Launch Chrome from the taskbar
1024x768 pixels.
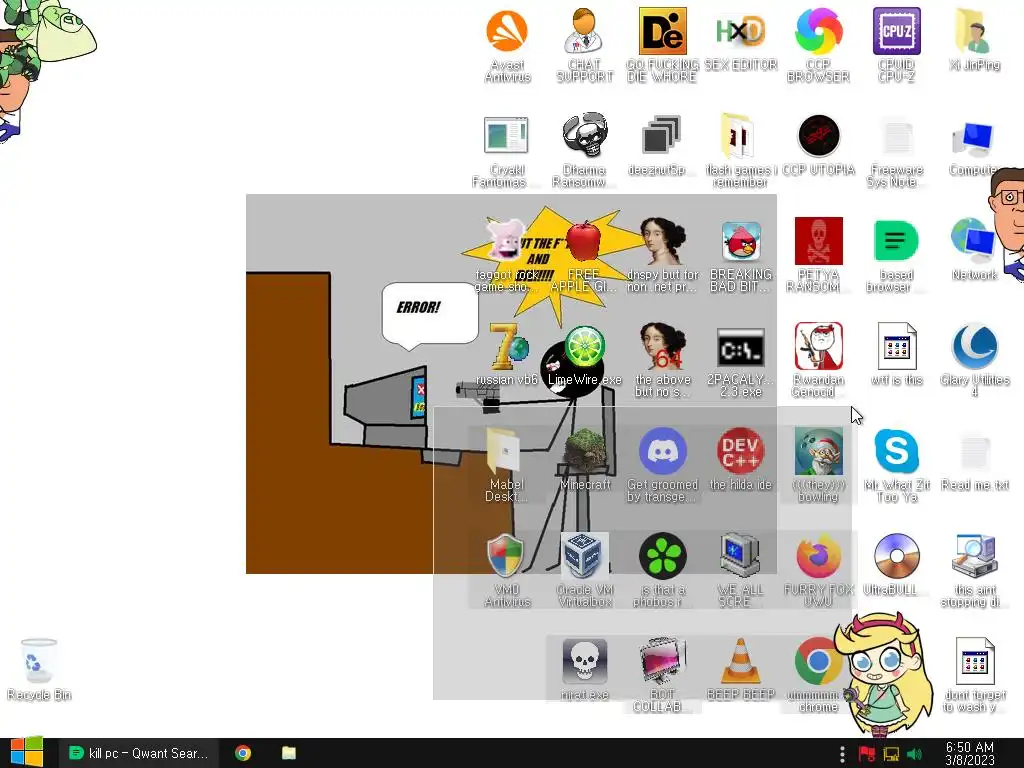(x=243, y=753)
